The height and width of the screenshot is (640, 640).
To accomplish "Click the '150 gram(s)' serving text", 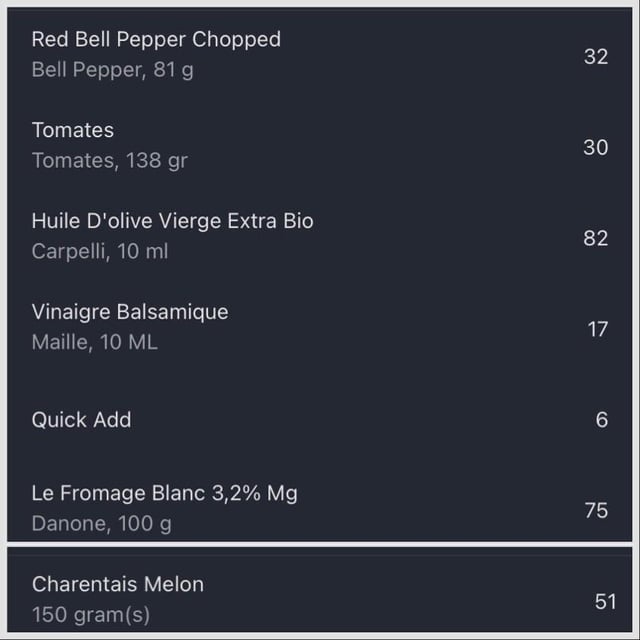I will (x=91, y=615).
